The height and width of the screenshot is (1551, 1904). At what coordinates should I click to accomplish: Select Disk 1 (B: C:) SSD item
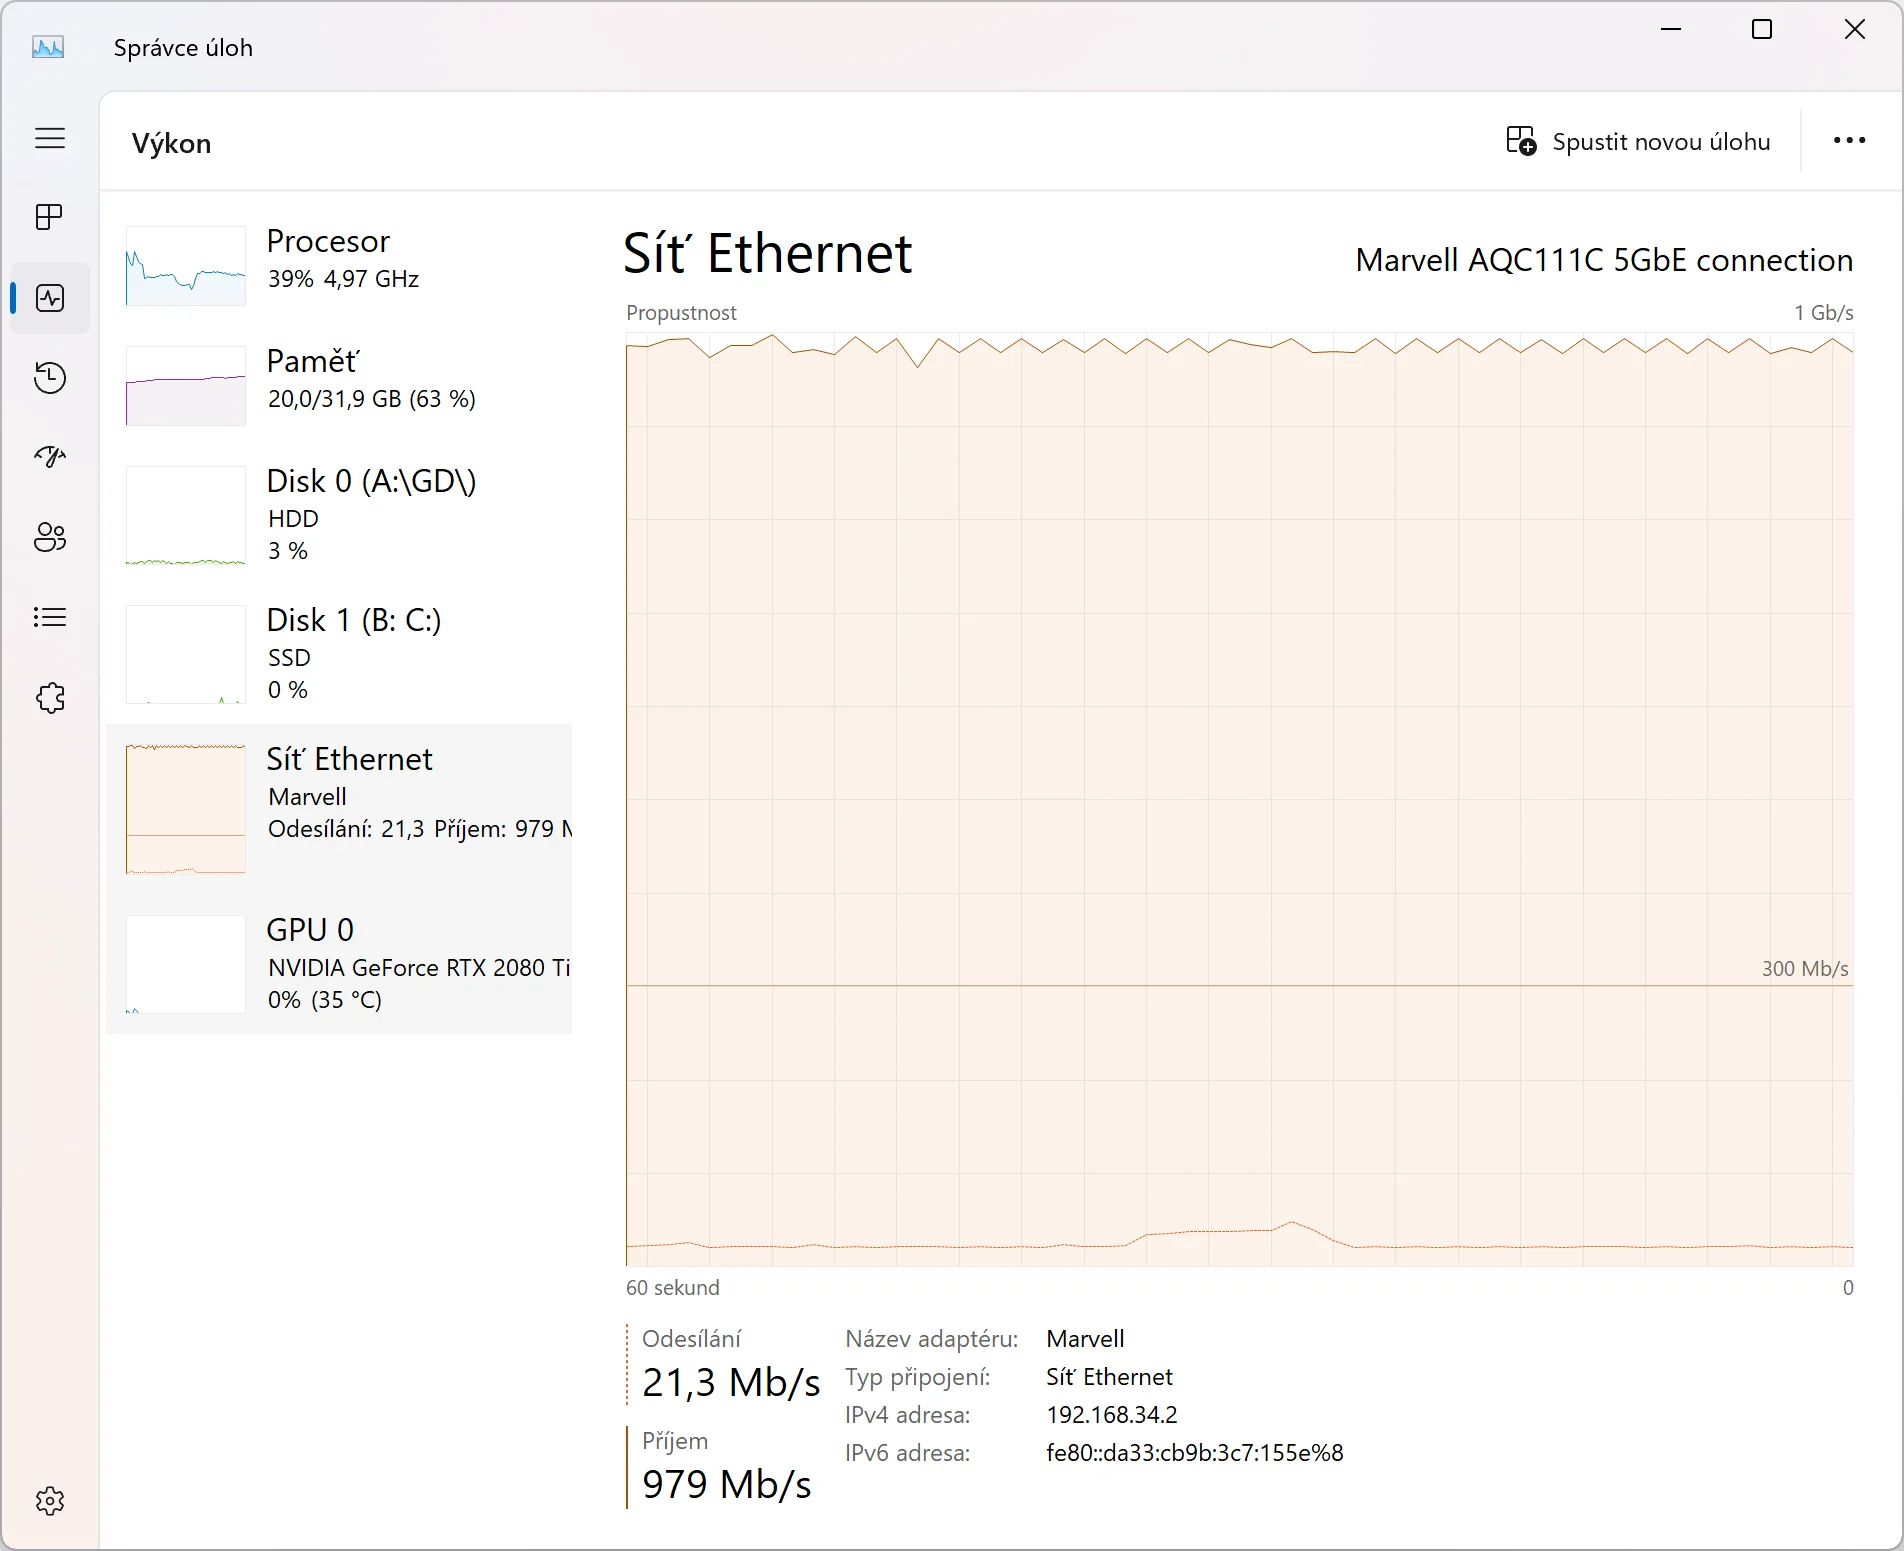[340, 654]
